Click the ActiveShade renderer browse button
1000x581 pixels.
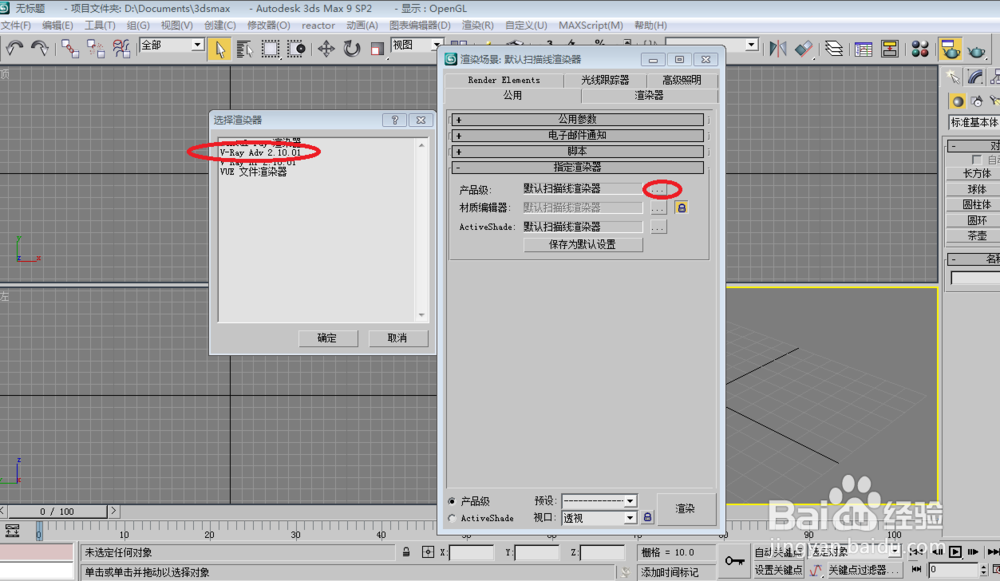[658, 227]
